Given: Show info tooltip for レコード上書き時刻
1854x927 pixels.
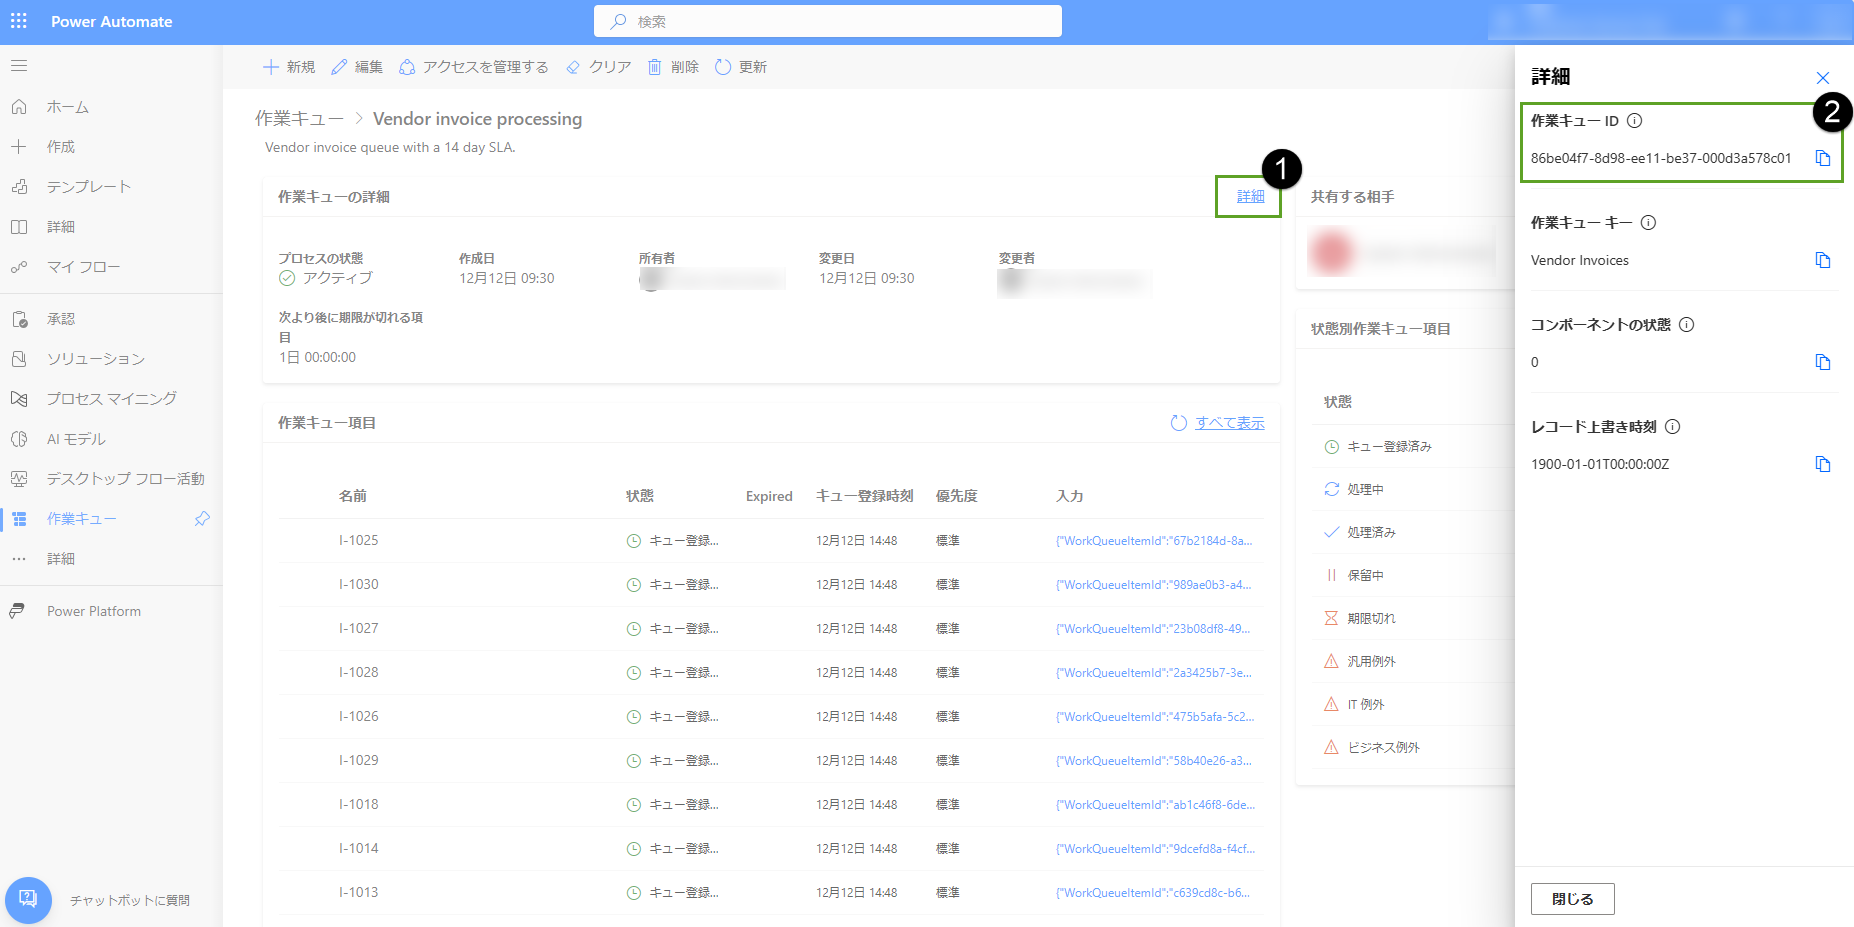Looking at the screenshot, I should click(1673, 427).
